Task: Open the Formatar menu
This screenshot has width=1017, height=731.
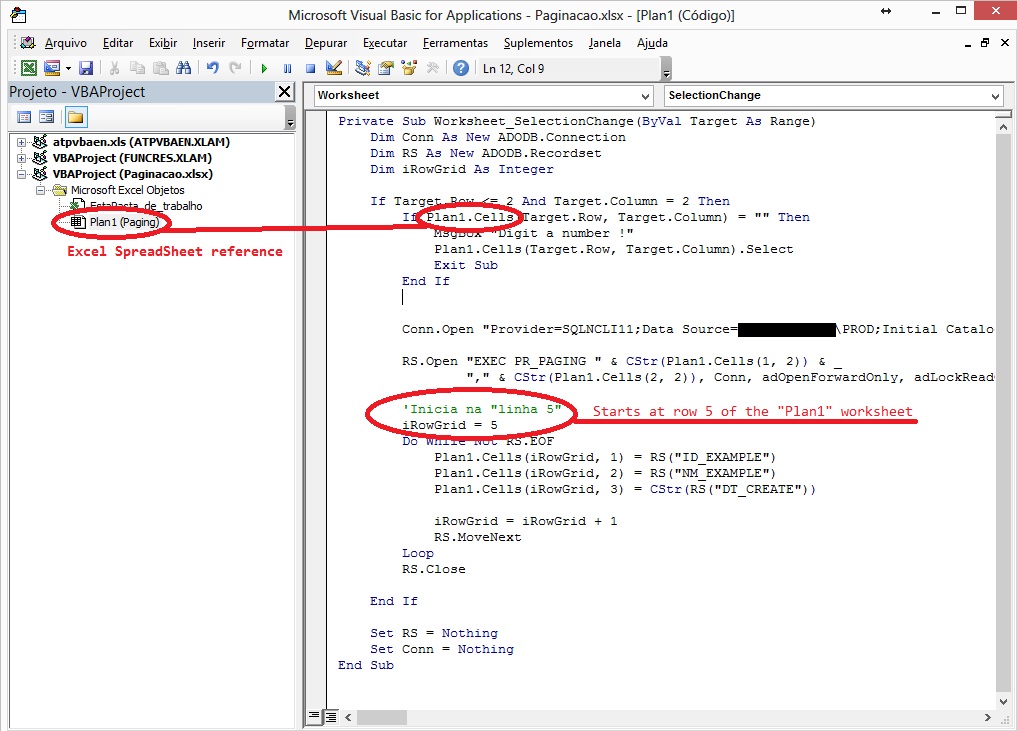Action: pos(265,43)
